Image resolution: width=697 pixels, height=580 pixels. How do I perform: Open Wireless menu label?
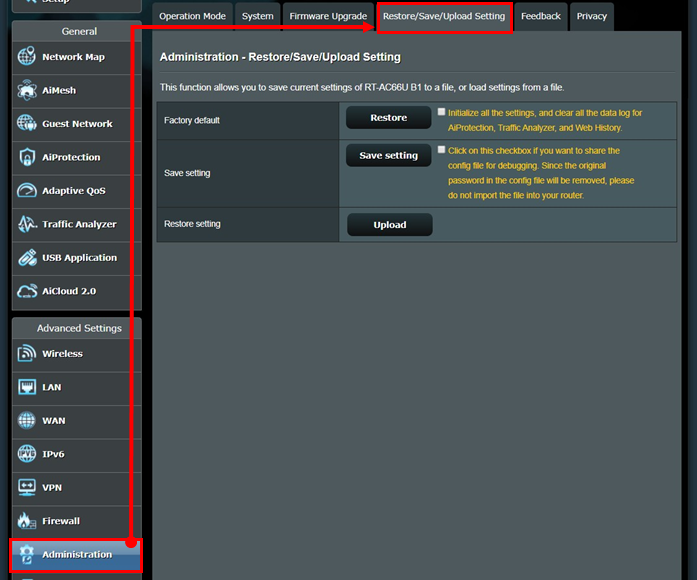pyautogui.click(x=62, y=354)
